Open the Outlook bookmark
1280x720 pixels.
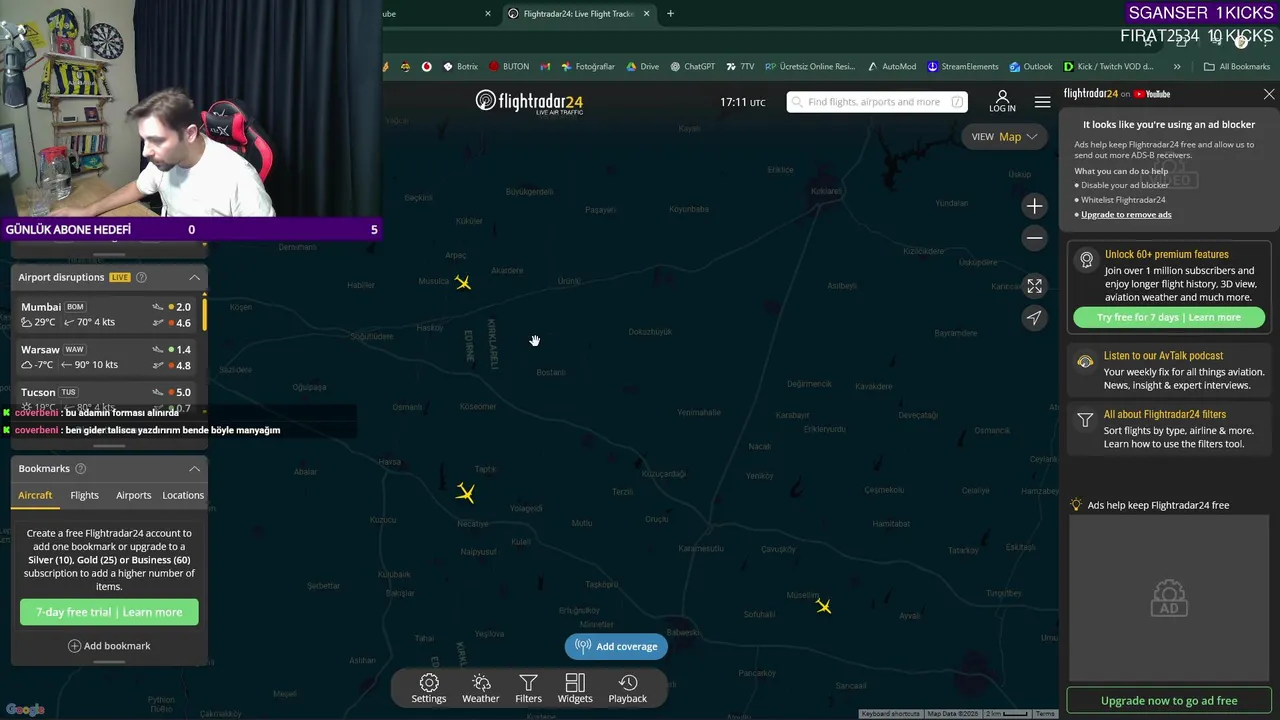(x=1030, y=67)
